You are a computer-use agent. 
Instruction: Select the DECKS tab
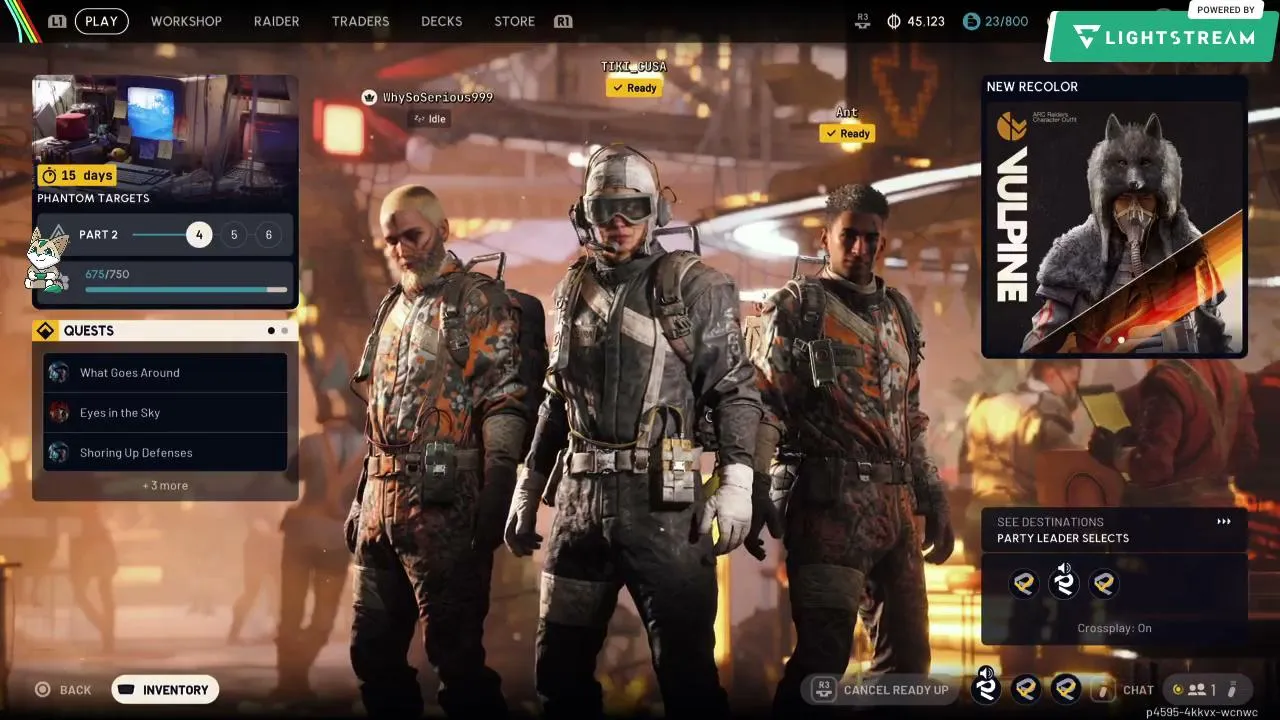click(442, 21)
